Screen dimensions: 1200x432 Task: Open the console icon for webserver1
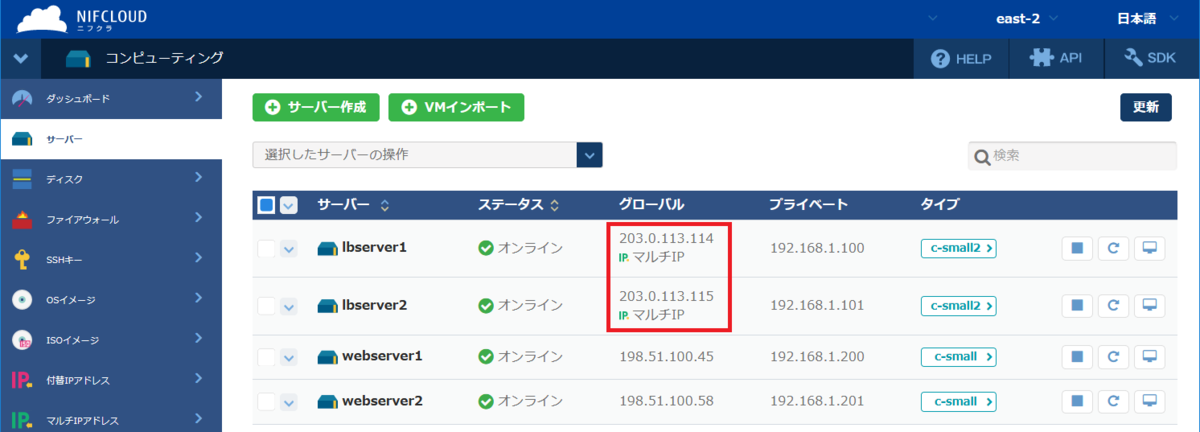(1149, 356)
